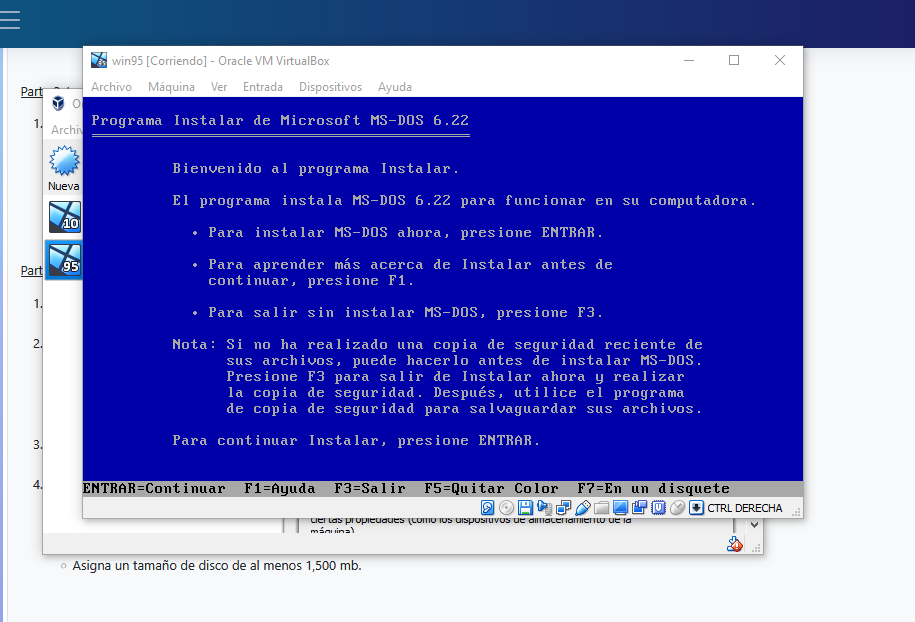Click the keyboard capture arrow indicator
This screenshot has height=622, width=915.
click(696, 508)
